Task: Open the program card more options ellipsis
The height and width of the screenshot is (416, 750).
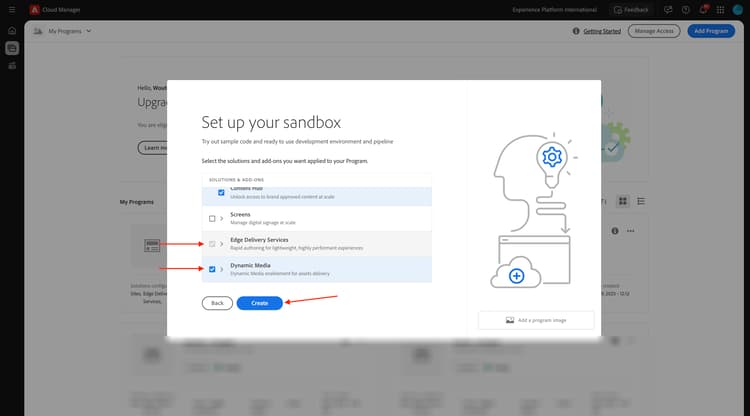Action: click(x=630, y=231)
